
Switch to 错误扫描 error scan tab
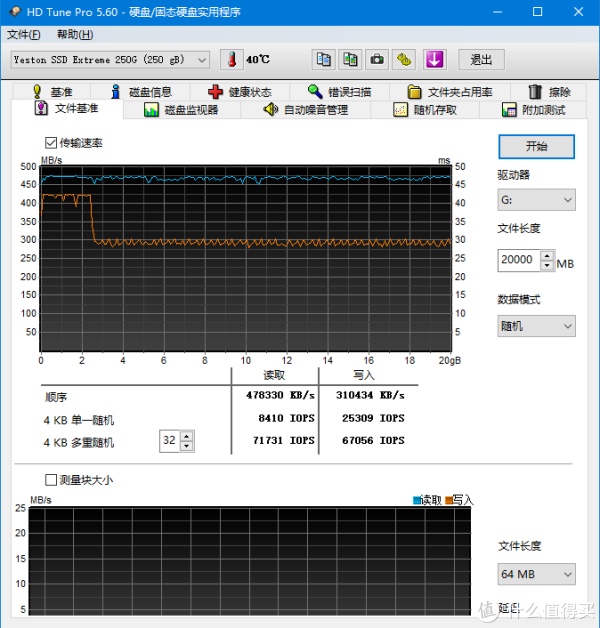click(x=340, y=92)
